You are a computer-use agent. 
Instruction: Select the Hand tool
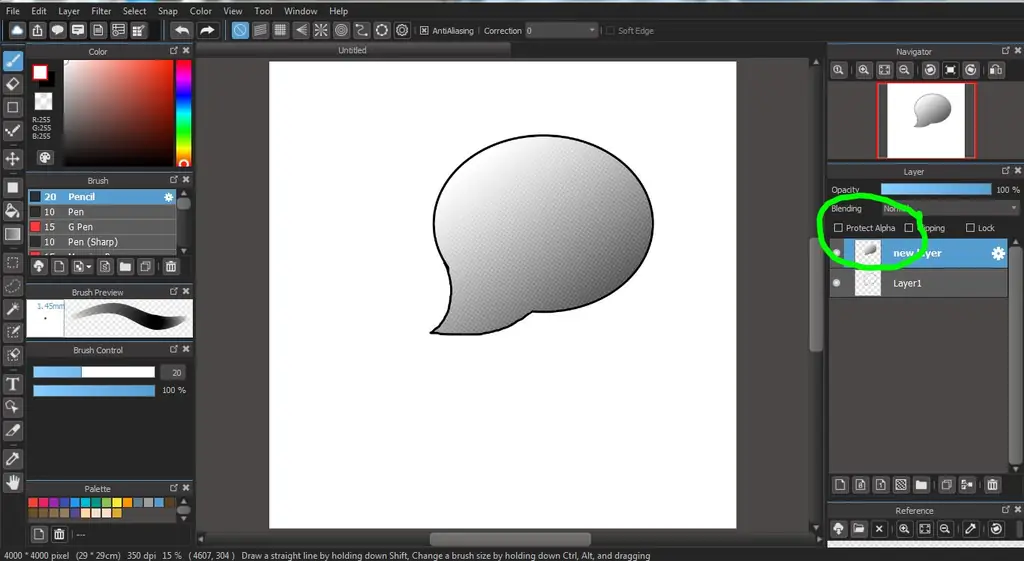[x=12, y=483]
